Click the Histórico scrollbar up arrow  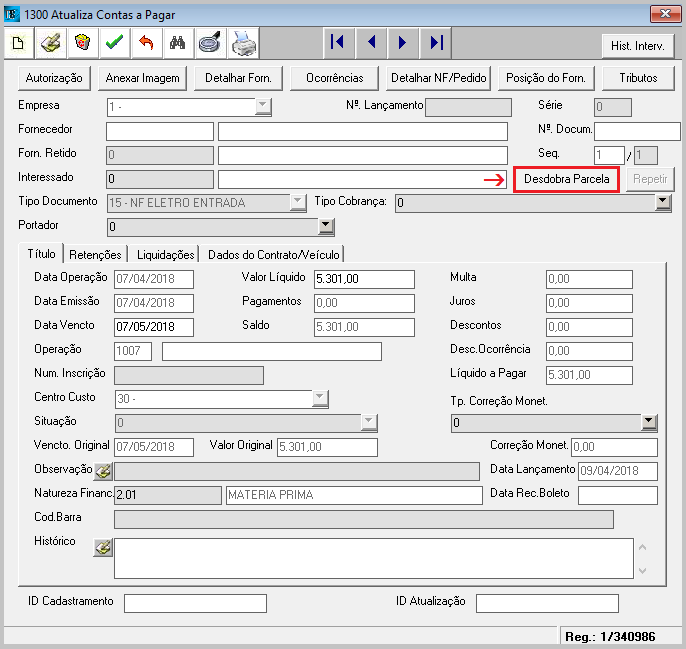(643, 547)
